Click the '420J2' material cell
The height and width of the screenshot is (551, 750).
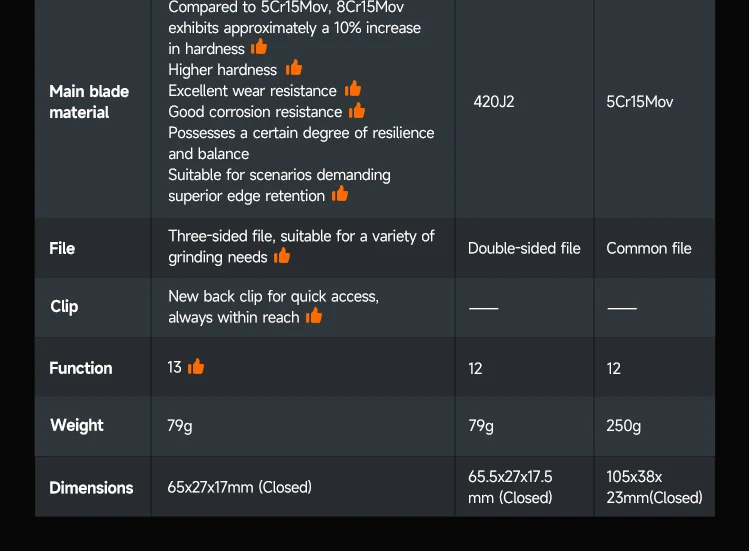click(x=494, y=102)
